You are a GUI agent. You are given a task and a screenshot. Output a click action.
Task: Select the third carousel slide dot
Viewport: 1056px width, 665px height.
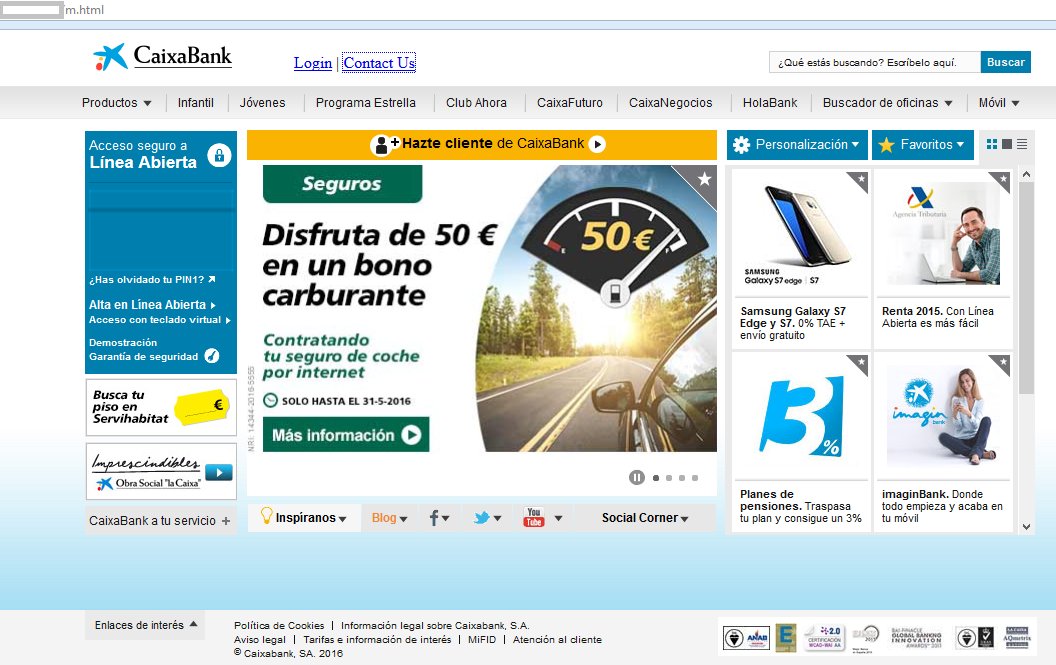tap(682, 478)
